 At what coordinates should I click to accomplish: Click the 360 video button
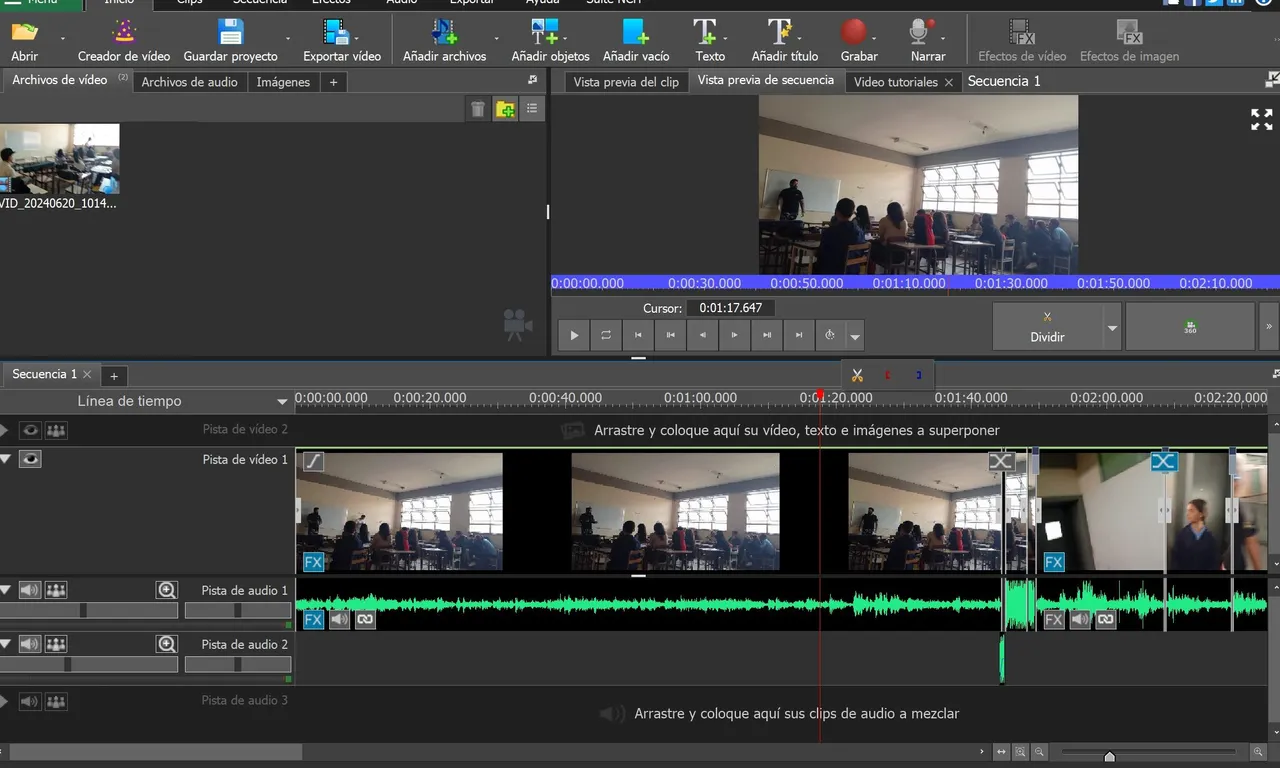1190,327
